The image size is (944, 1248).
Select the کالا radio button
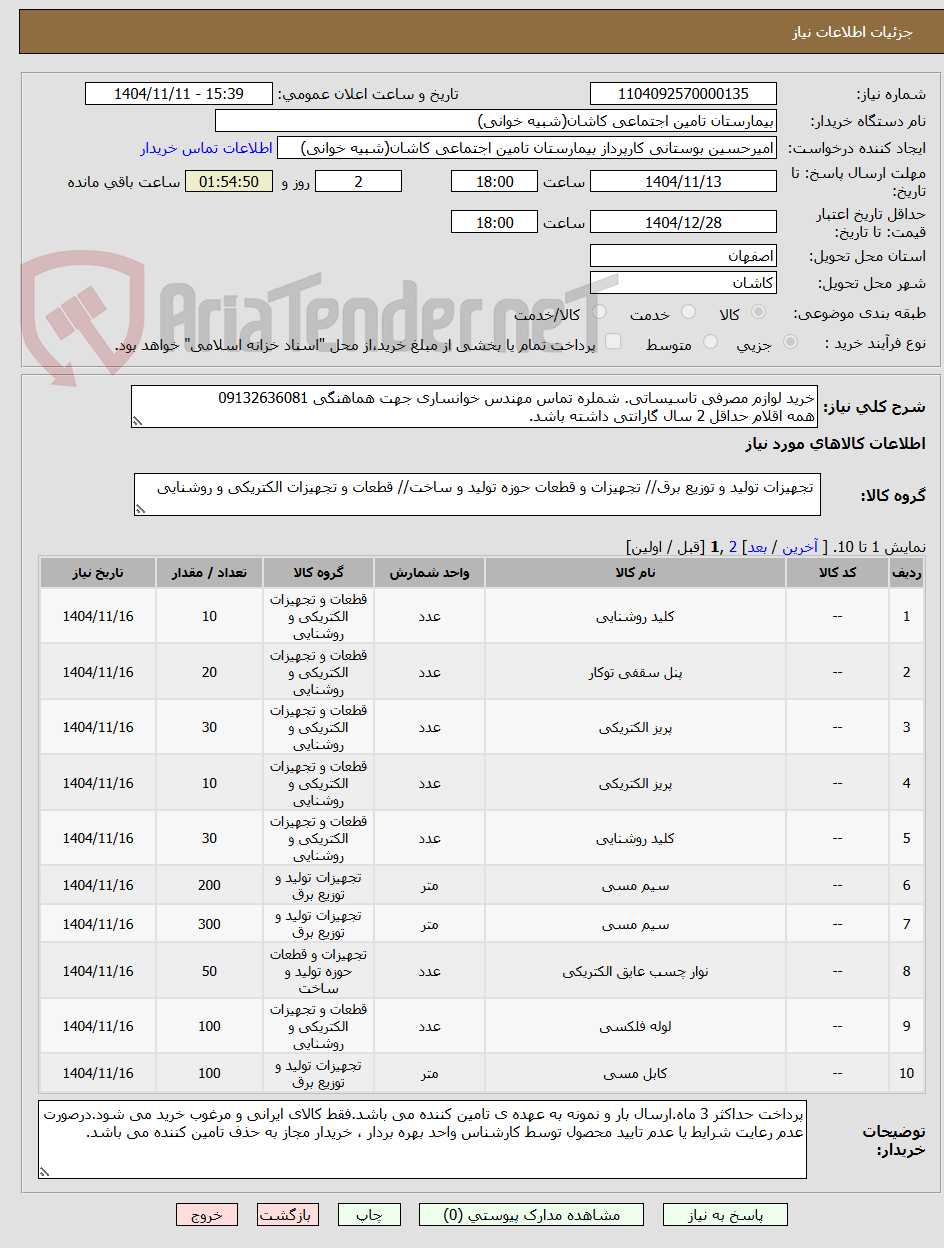pos(758,314)
